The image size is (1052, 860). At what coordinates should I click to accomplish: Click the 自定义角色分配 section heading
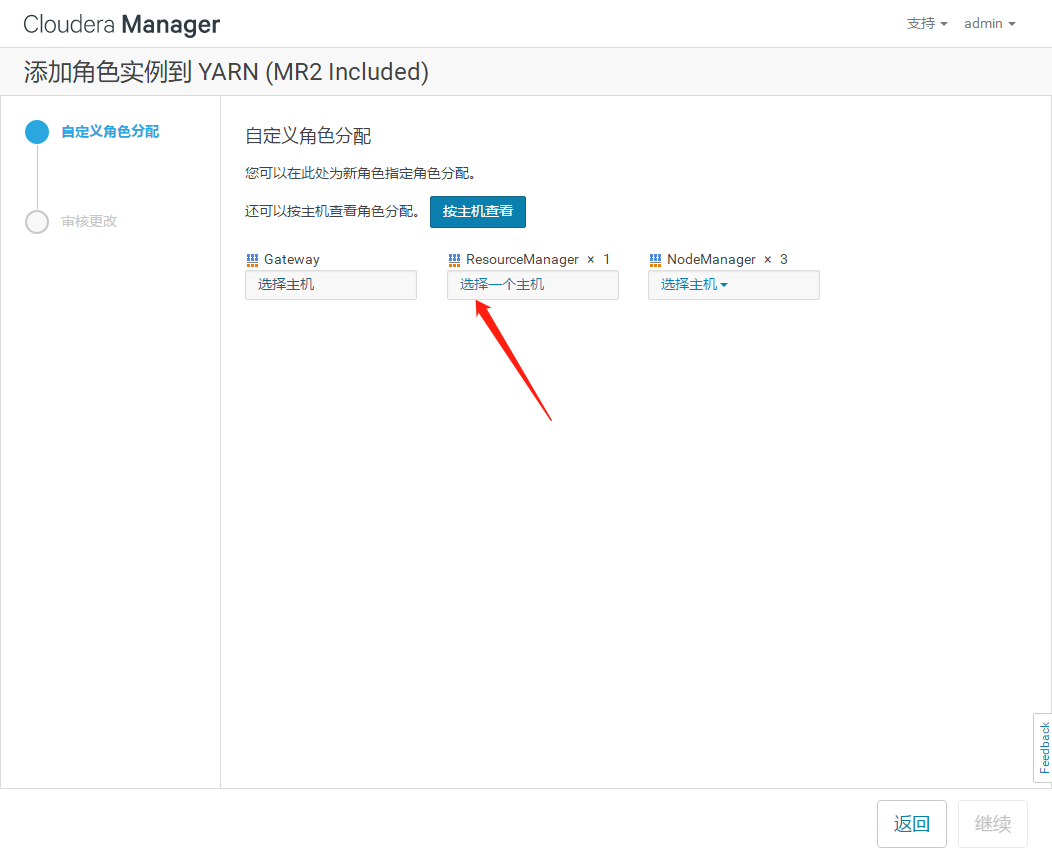pos(308,136)
